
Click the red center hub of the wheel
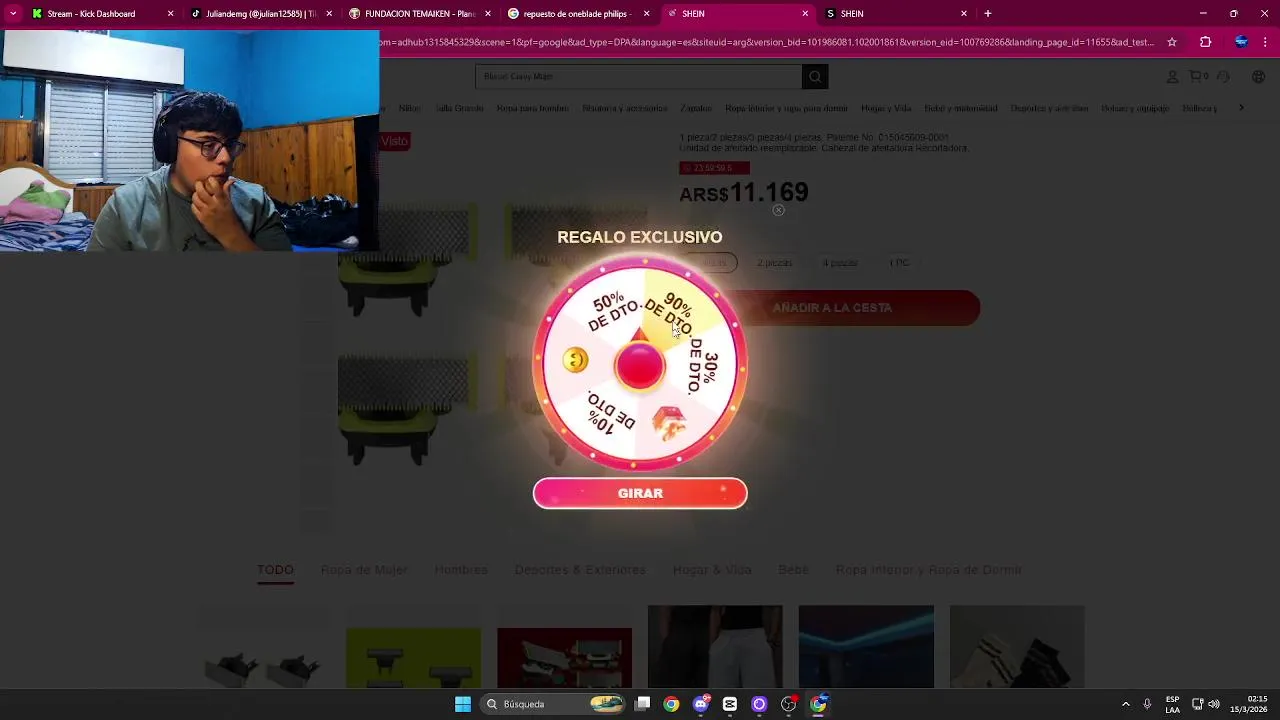pyautogui.click(x=640, y=366)
